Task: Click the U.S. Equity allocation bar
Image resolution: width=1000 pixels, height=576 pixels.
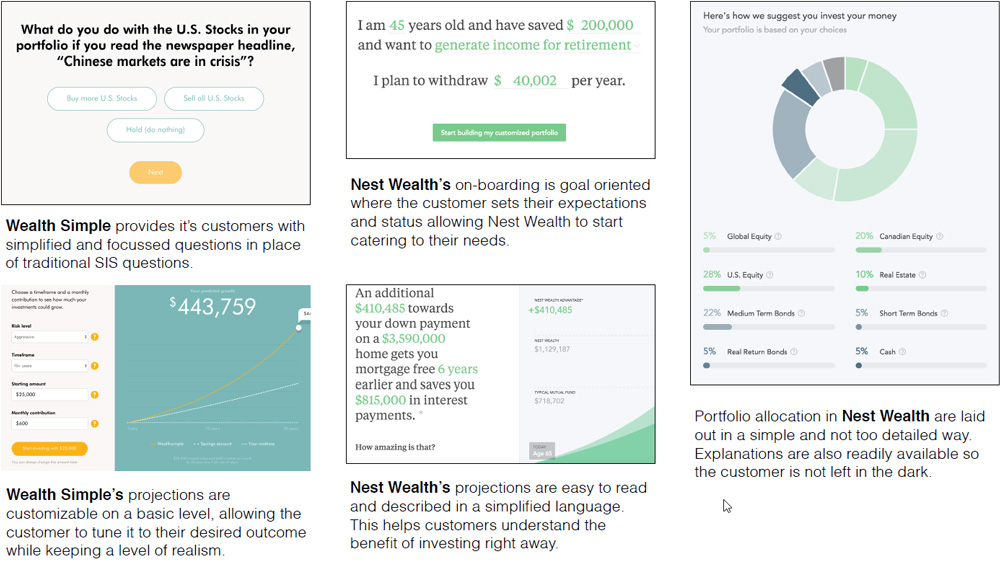Action: (x=768, y=289)
